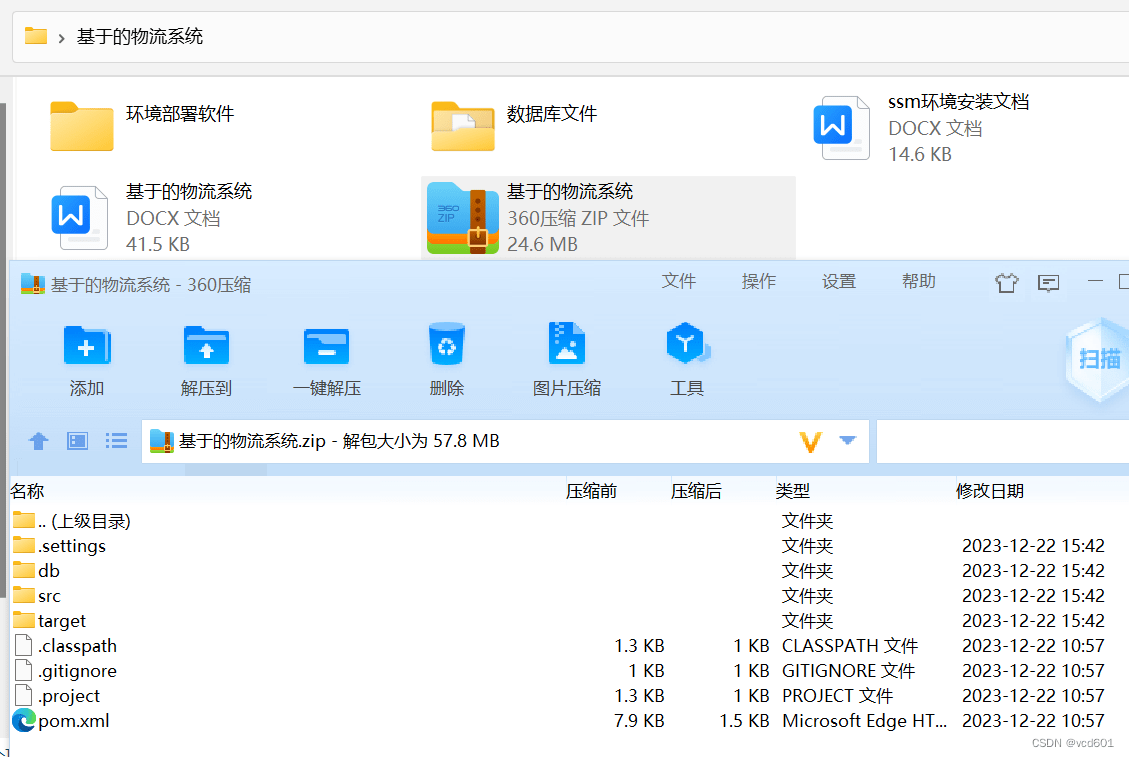Click the feedback message icon in title bar
Image resolution: width=1129 pixels, height=757 pixels.
(x=1048, y=283)
